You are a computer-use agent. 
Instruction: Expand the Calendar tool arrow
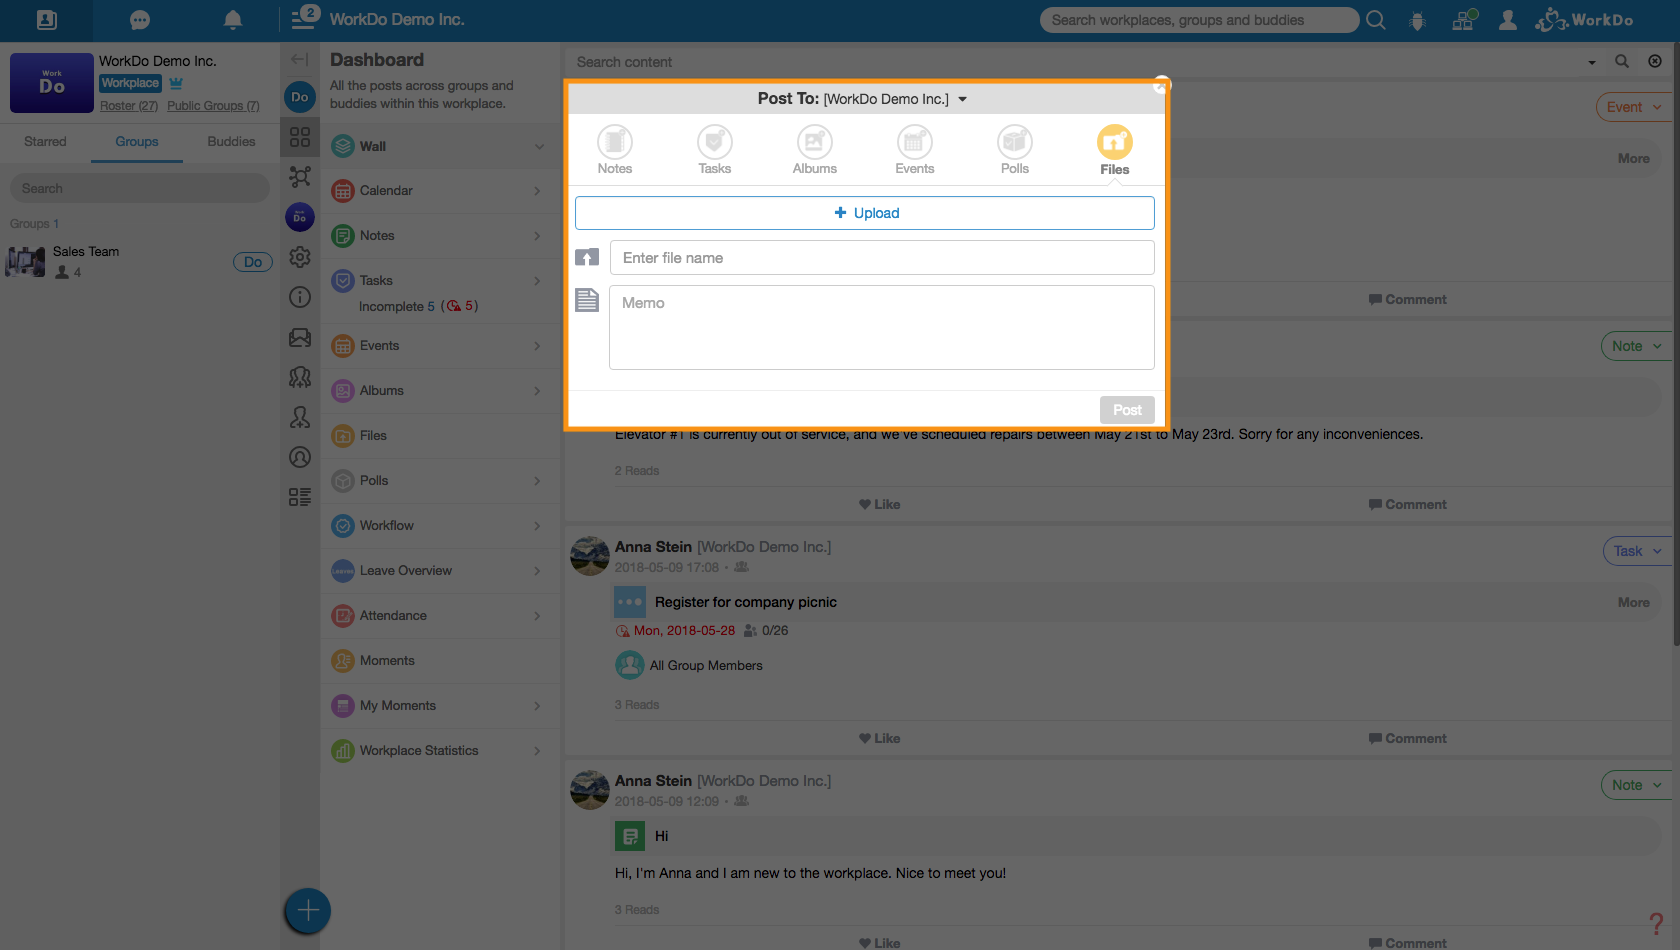click(x=537, y=191)
